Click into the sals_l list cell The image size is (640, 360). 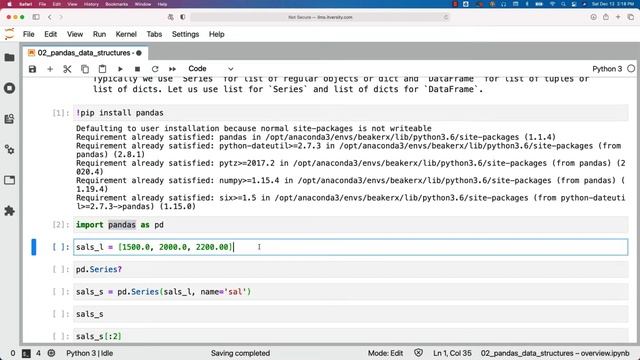tap(350, 247)
